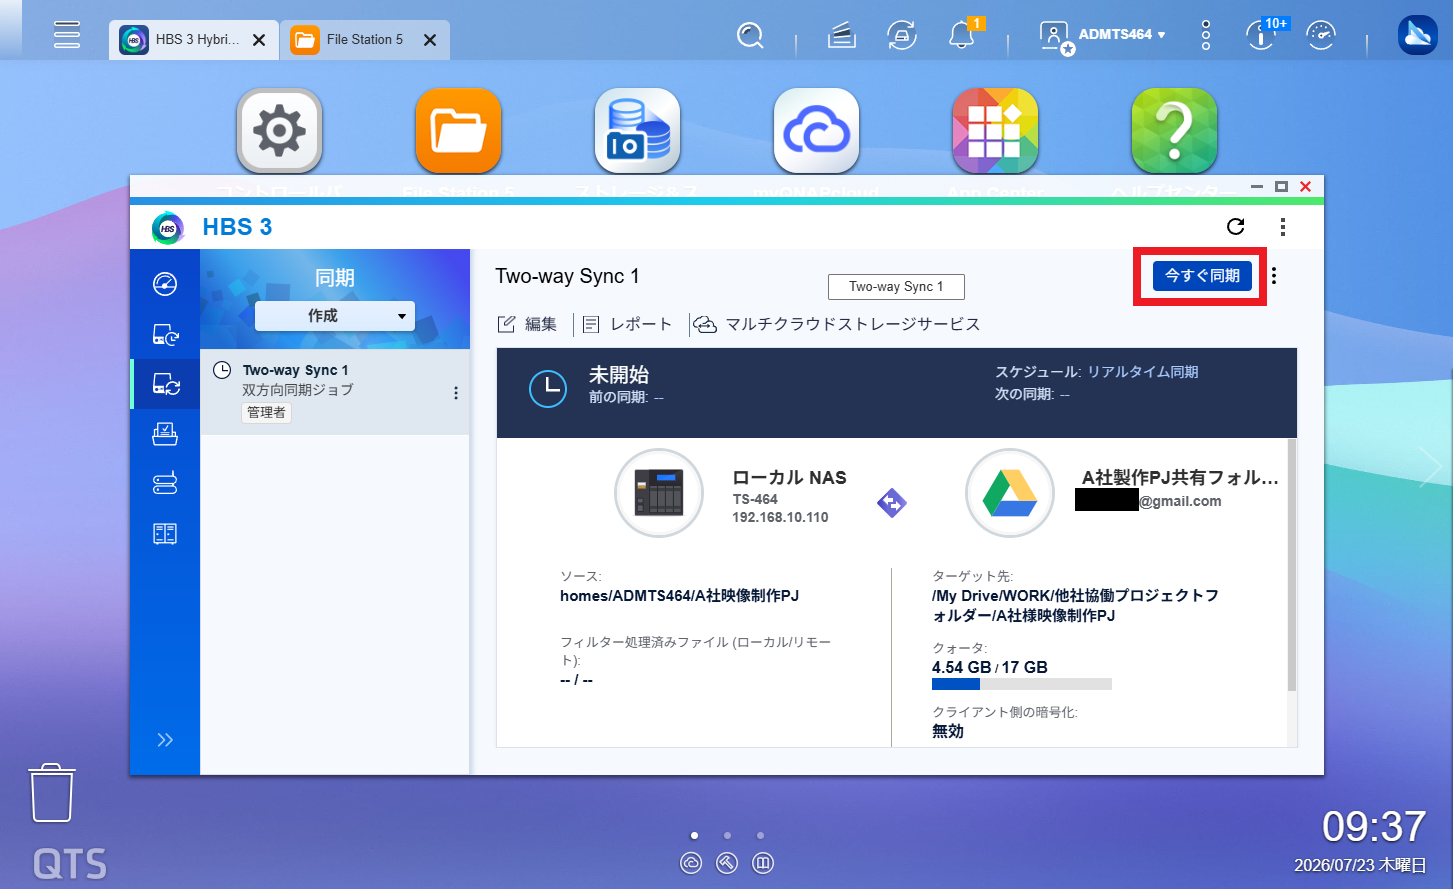The image size is (1453, 889).
Task: Open the notifications bell icon
Action: [x=962, y=36]
